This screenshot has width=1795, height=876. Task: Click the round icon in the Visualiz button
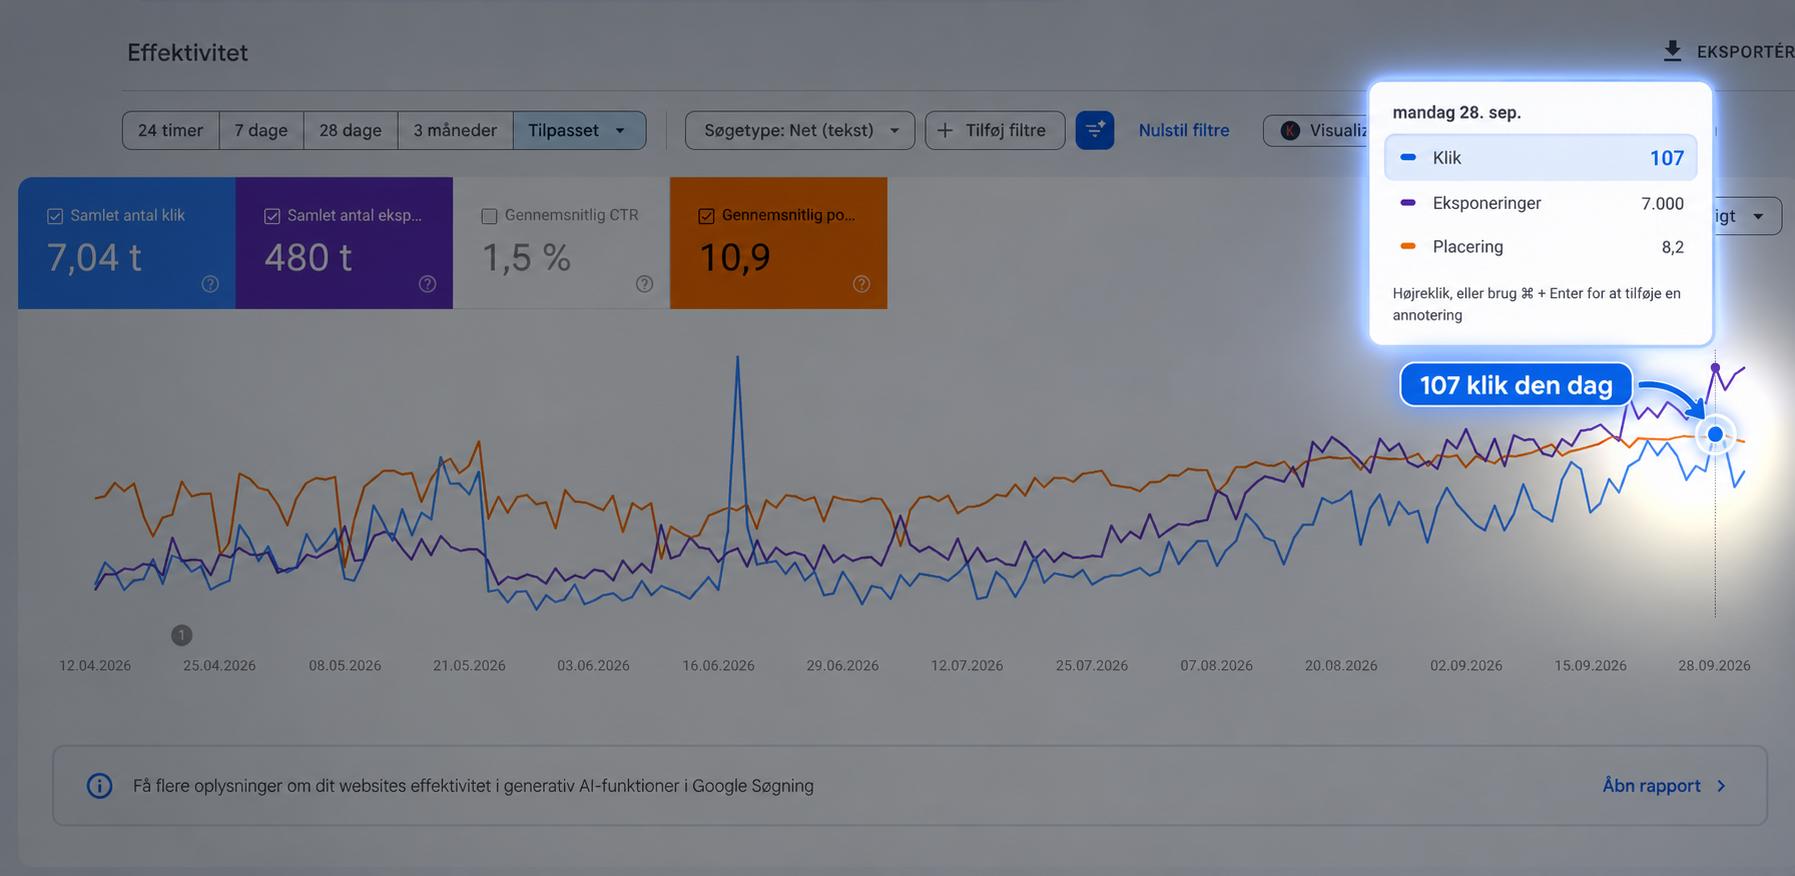click(x=1290, y=130)
